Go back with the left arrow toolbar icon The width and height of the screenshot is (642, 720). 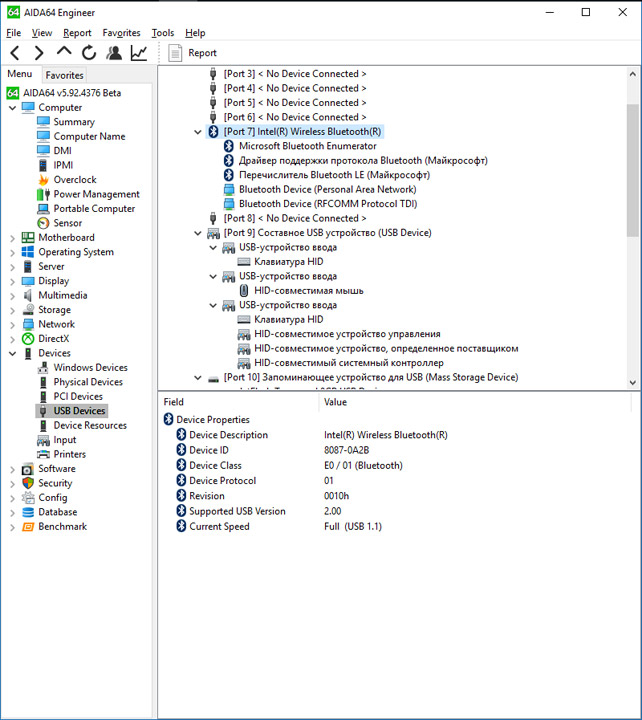pyautogui.click(x=15, y=53)
